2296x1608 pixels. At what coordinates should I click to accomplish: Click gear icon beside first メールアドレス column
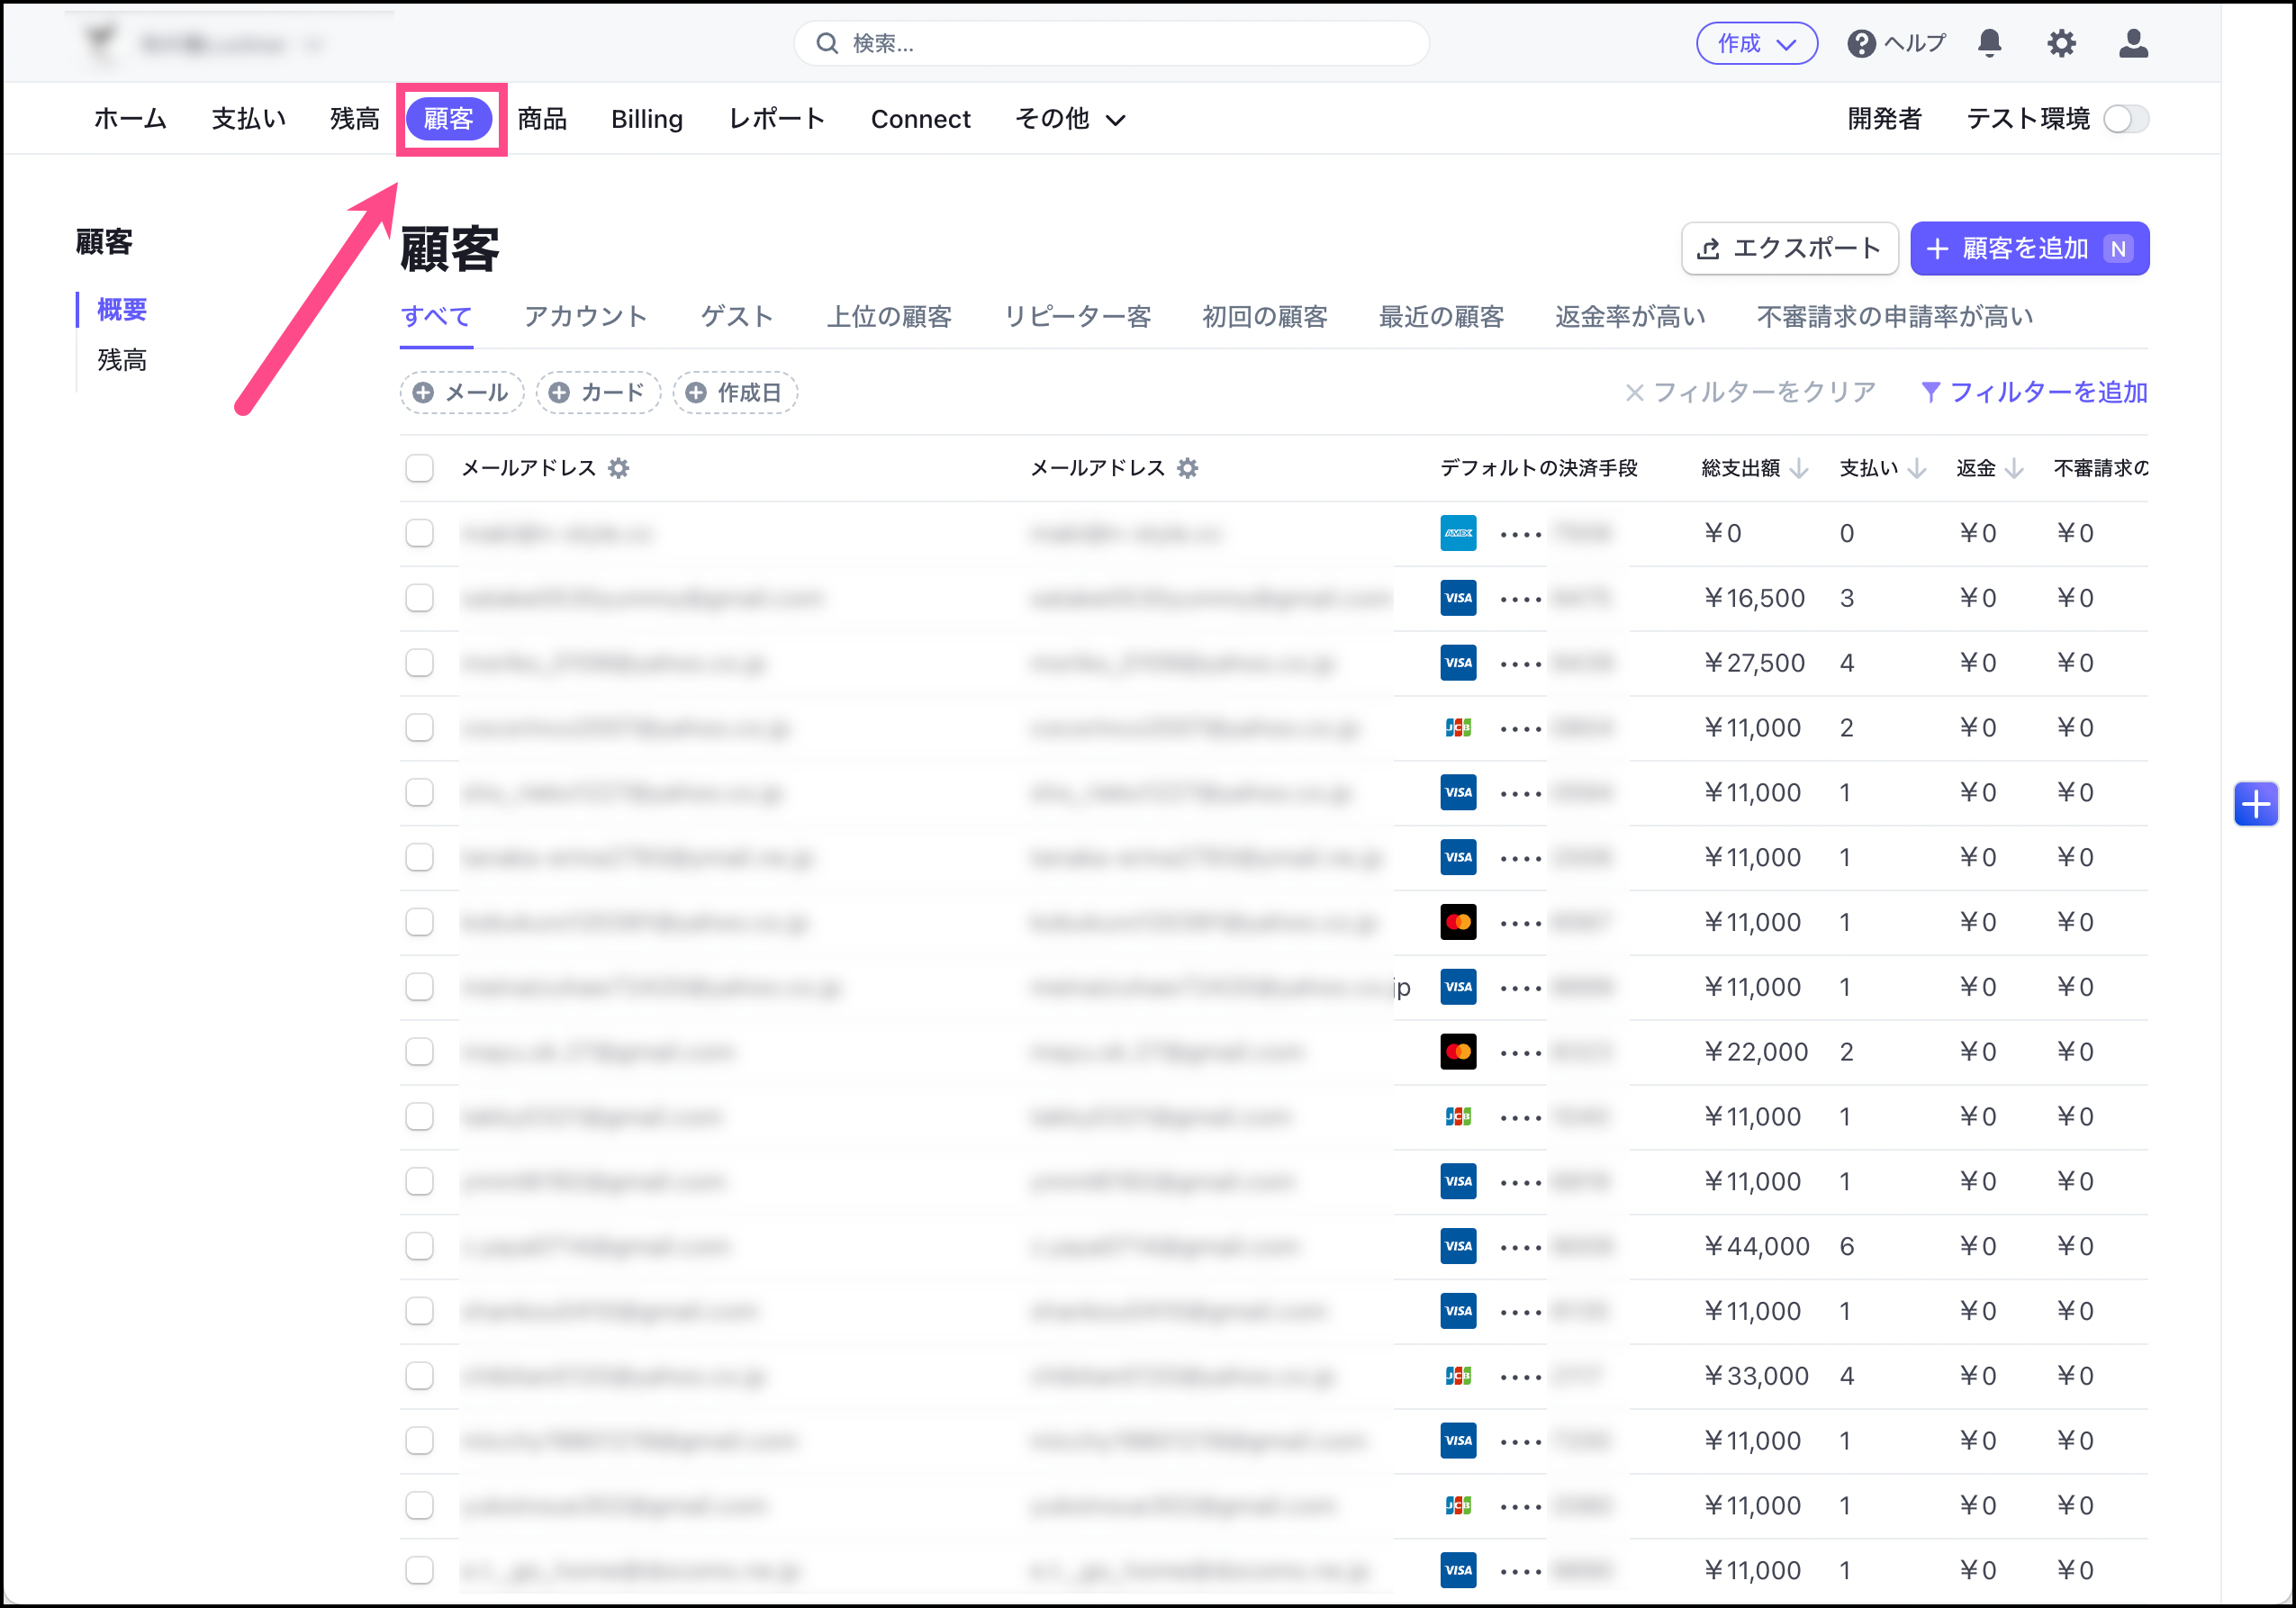click(x=619, y=468)
